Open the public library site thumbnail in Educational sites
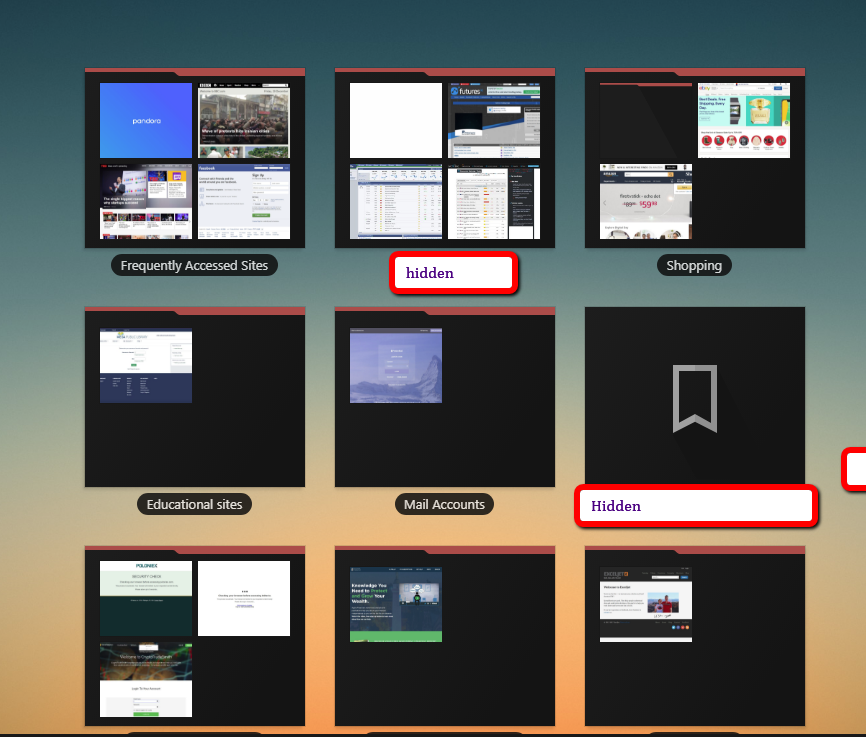Viewport: 866px width, 737px height. 145,366
